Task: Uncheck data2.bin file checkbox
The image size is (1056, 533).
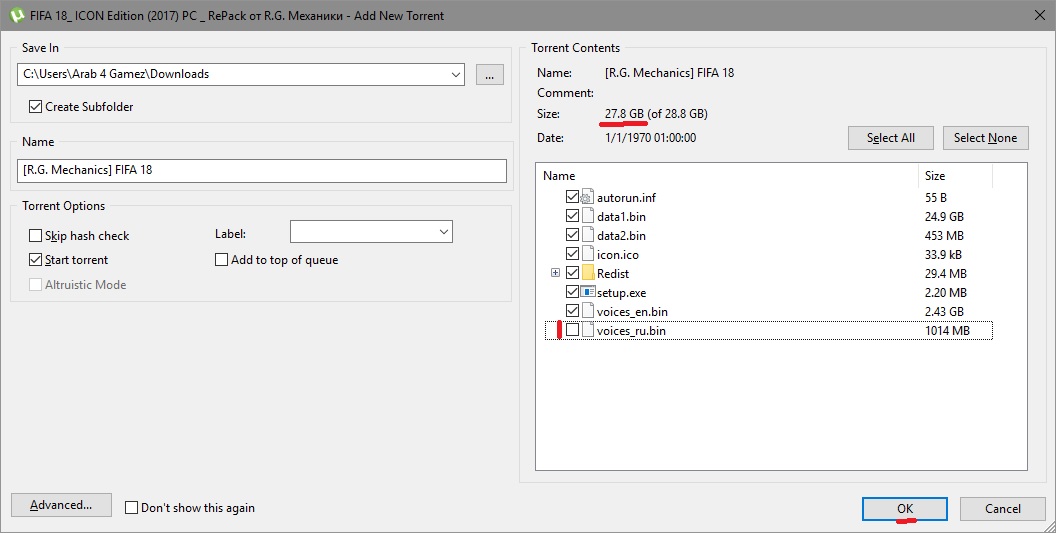Action: [572, 234]
